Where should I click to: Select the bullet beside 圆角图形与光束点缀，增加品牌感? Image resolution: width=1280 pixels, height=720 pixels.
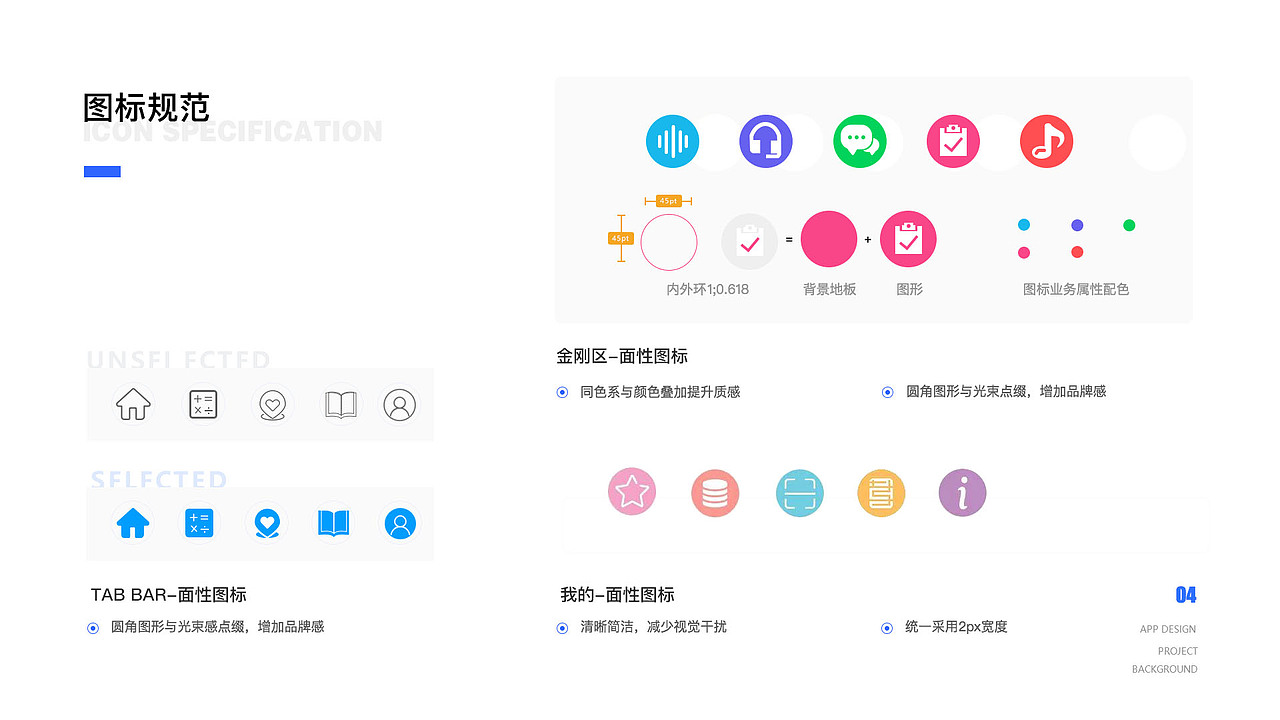(x=887, y=392)
